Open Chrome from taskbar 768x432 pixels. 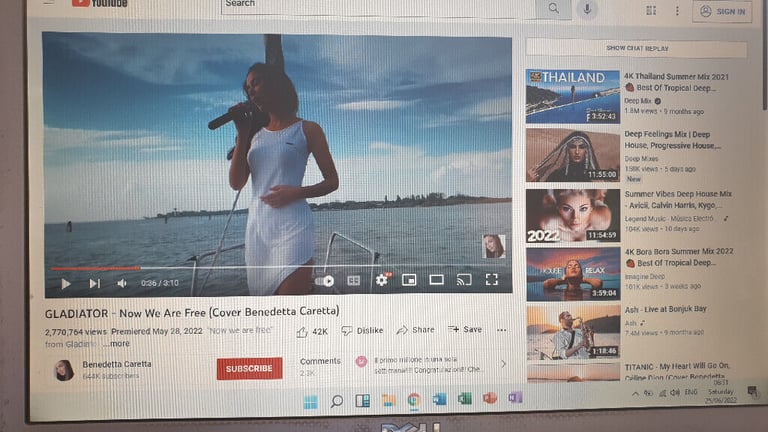coord(414,400)
